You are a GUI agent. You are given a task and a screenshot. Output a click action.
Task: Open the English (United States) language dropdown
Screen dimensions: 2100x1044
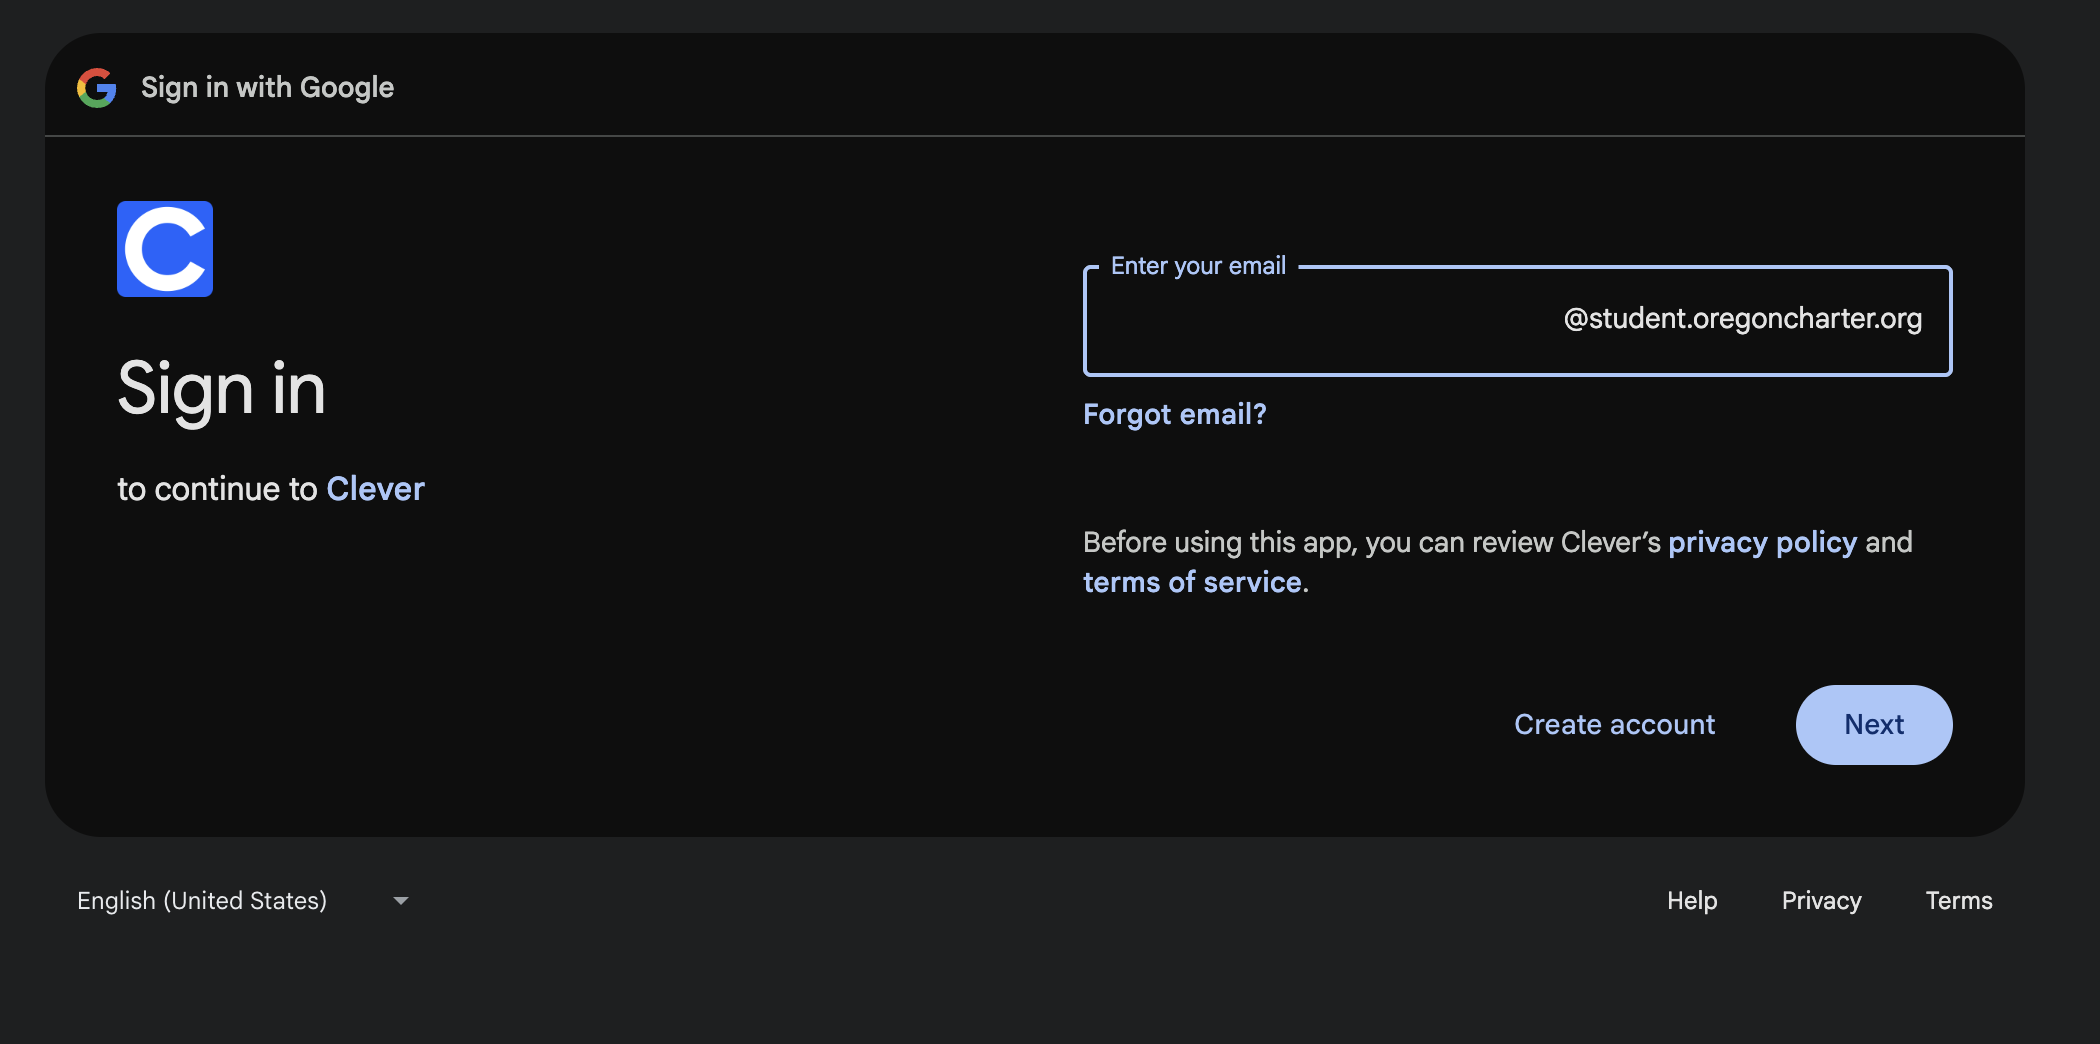(x=243, y=901)
